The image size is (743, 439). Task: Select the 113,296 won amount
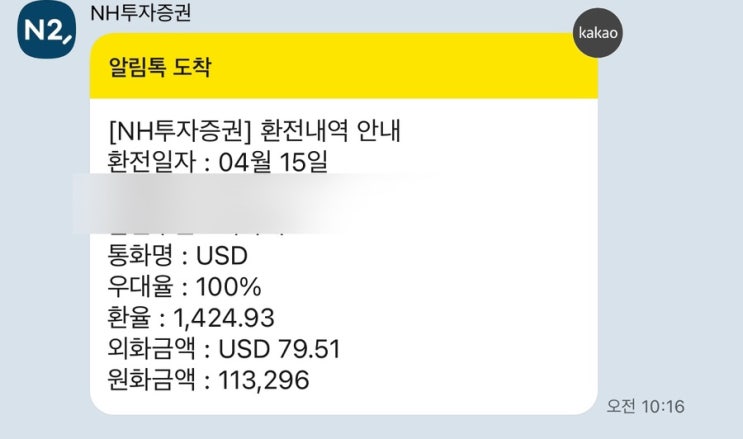pyautogui.click(x=260, y=381)
